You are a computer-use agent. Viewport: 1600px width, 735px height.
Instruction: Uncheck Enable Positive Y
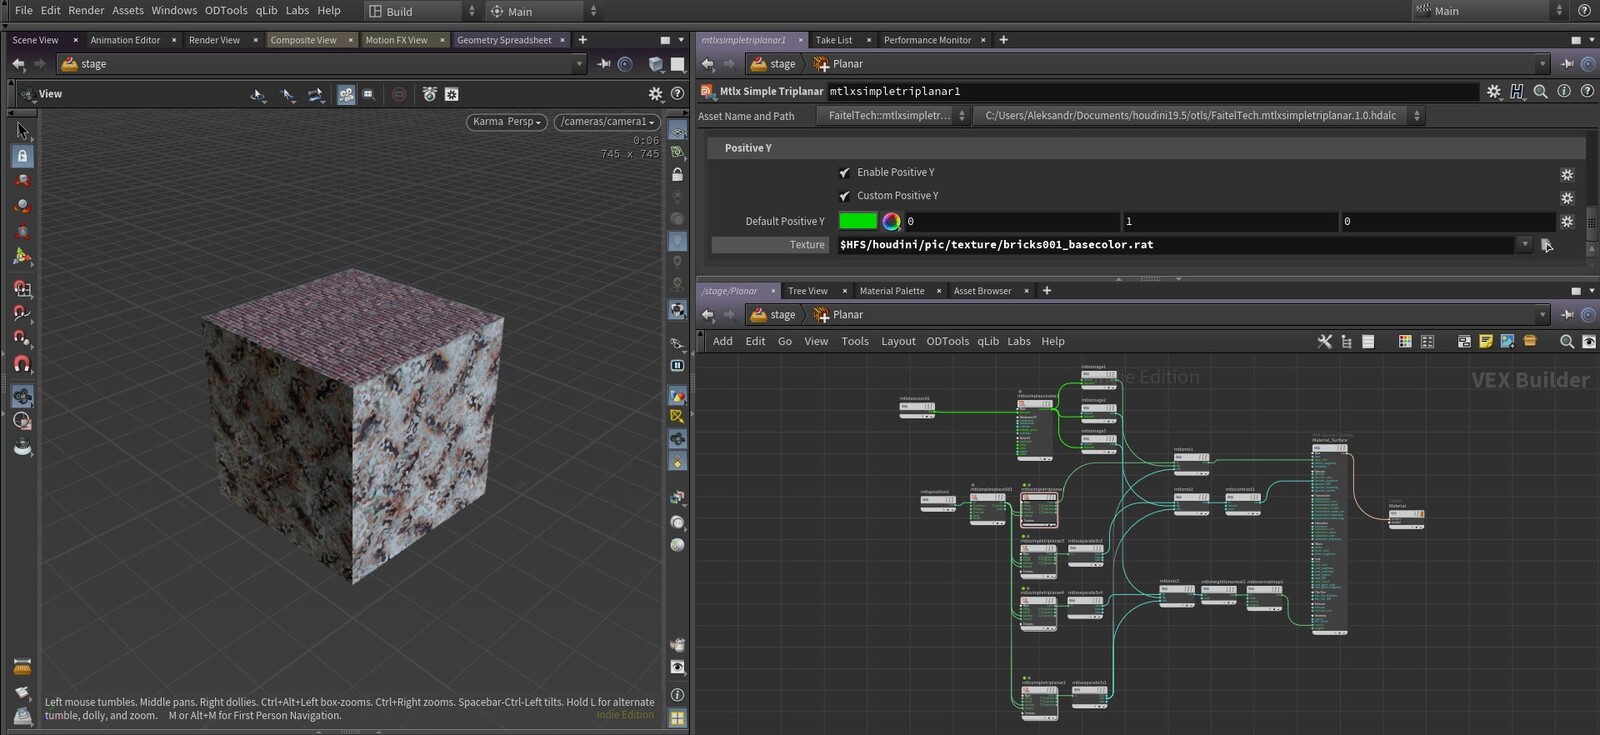coord(844,172)
